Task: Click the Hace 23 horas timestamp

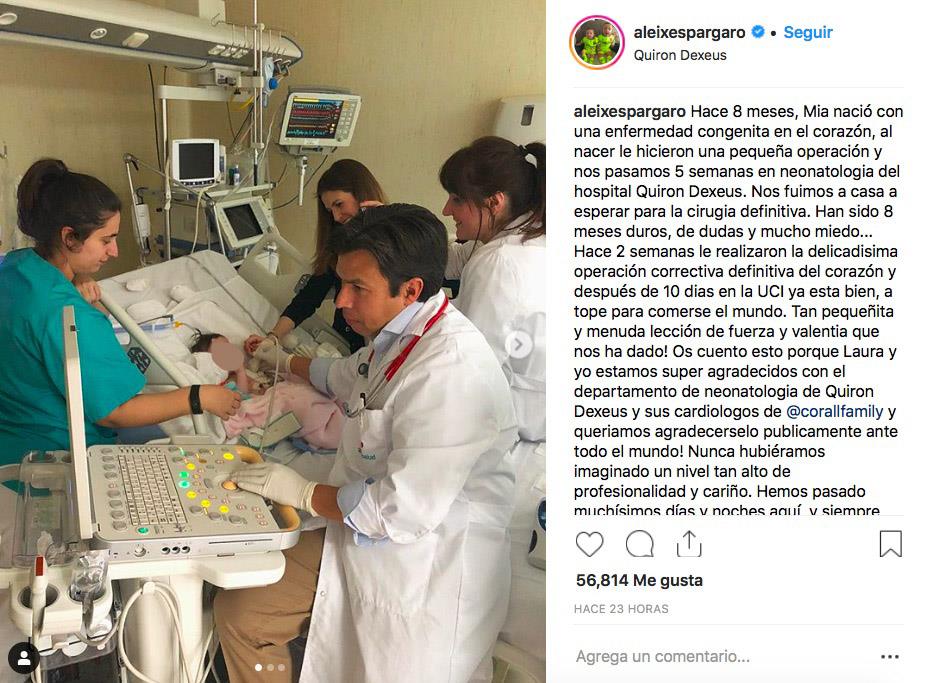Action: point(621,609)
